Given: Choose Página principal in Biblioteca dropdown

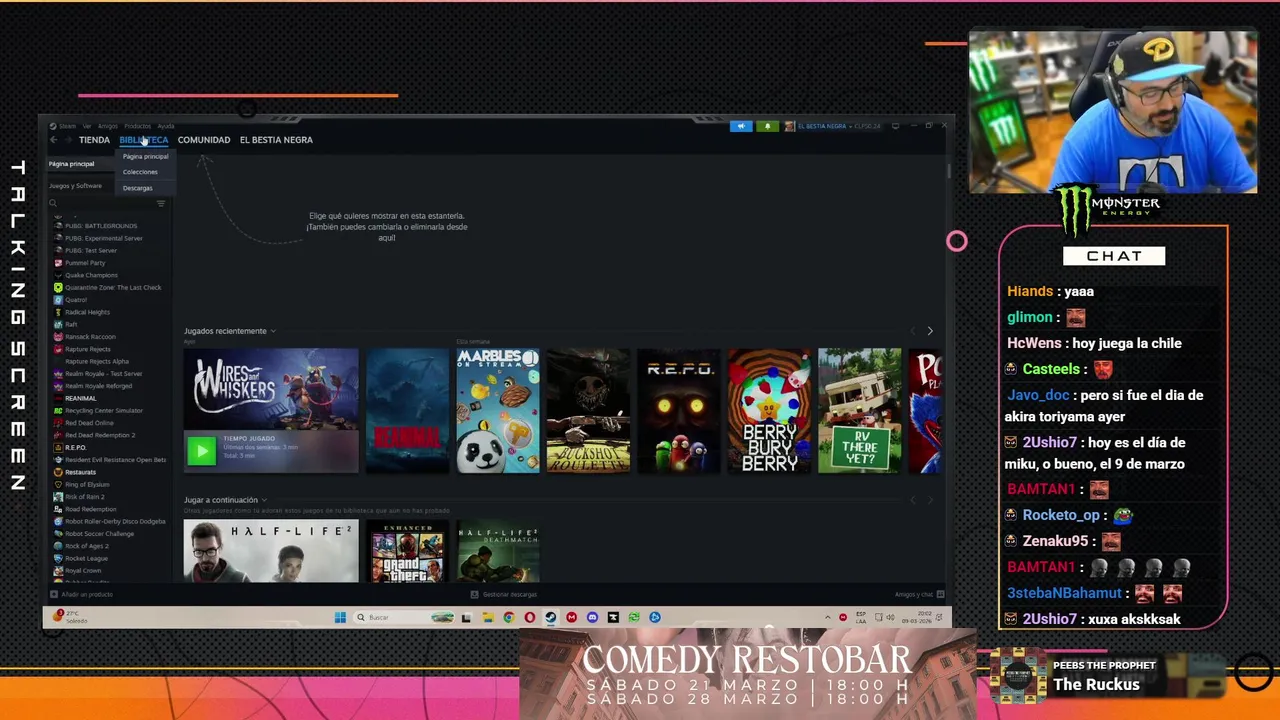Looking at the screenshot, I should [146, 156].
